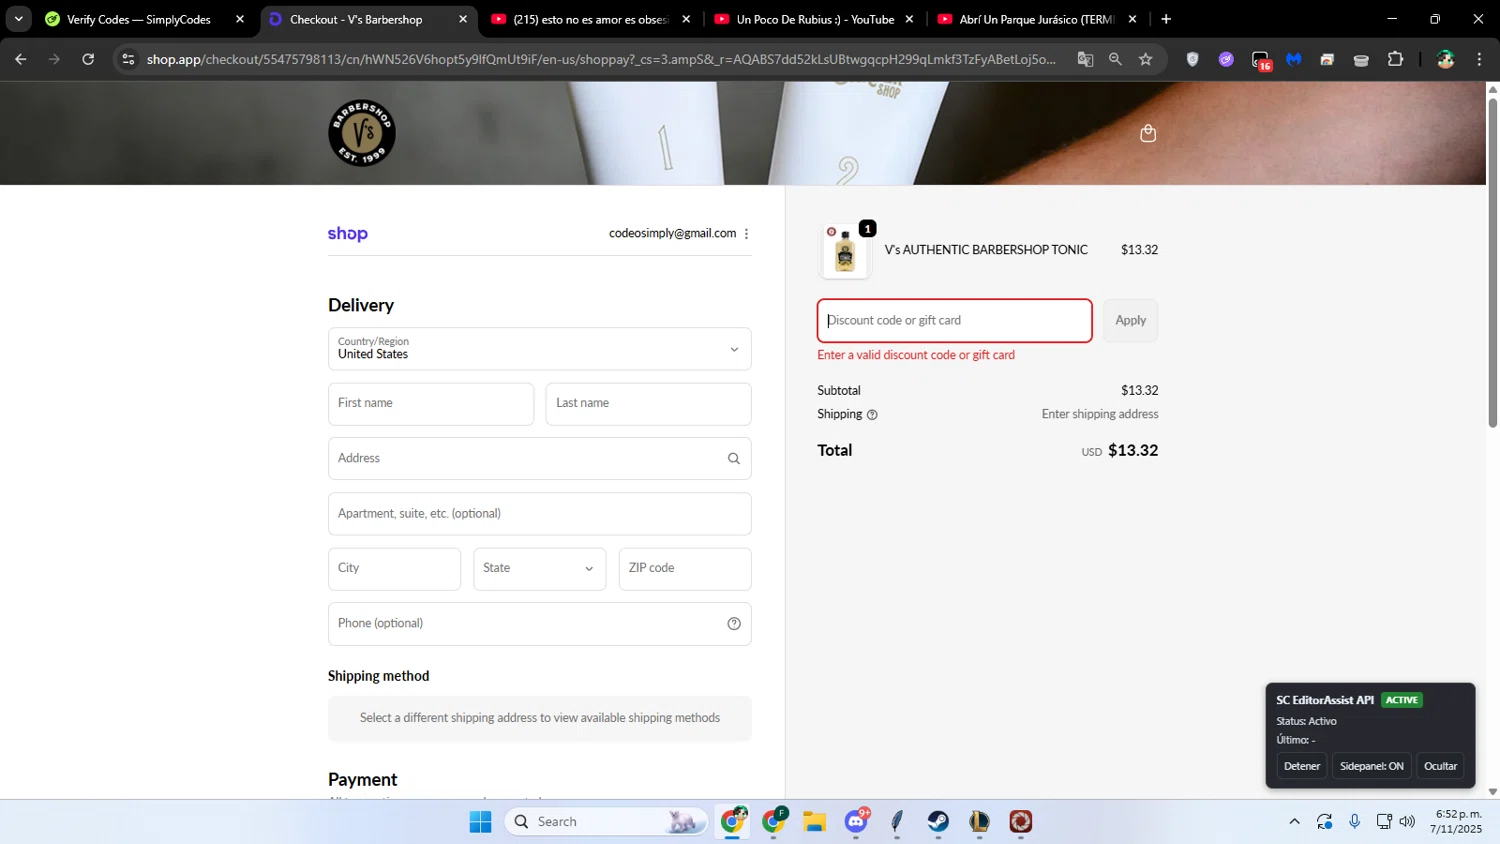This screenshot has height=844, width=1500.
Task: Open the Windows Start menu
Action: point(481,822)
